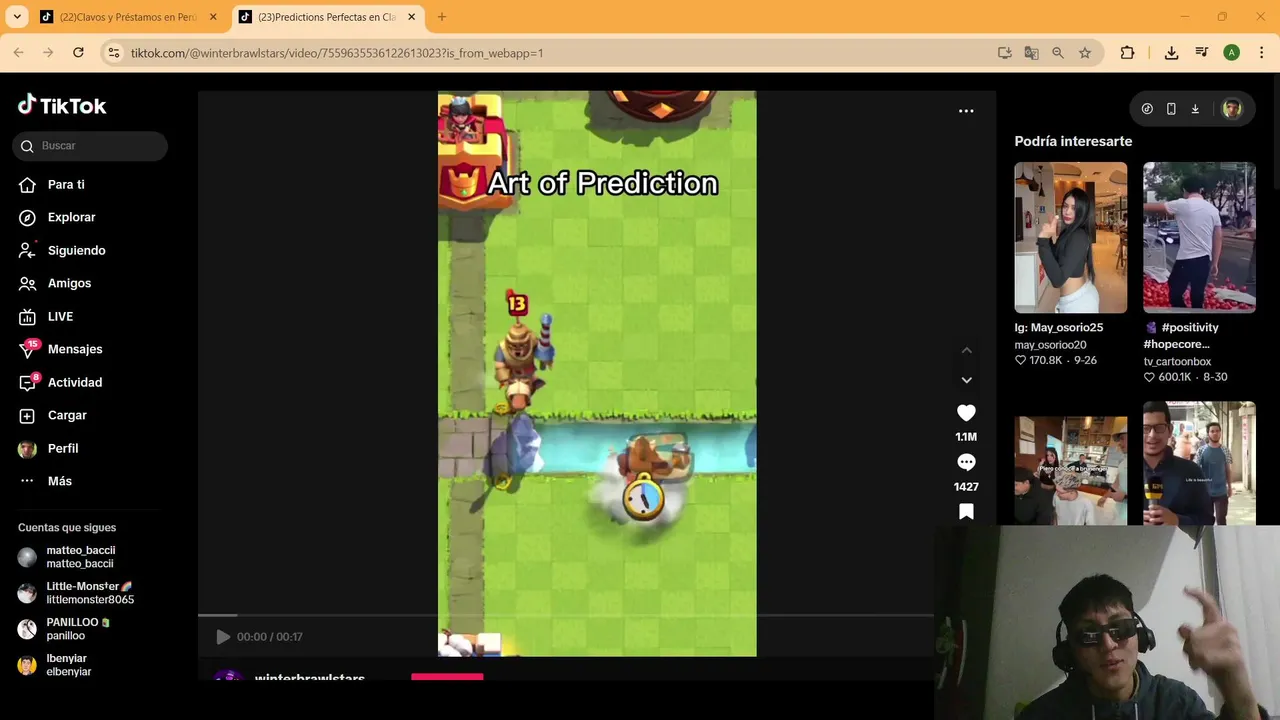This screenshot has width=1280, height=720.
Task: Open the Actividad notifications
Action: pyautogui.click(x=75, y=382)
